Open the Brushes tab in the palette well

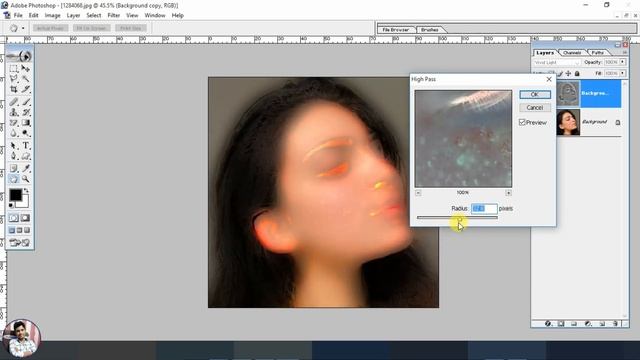[x=429, y=30]
